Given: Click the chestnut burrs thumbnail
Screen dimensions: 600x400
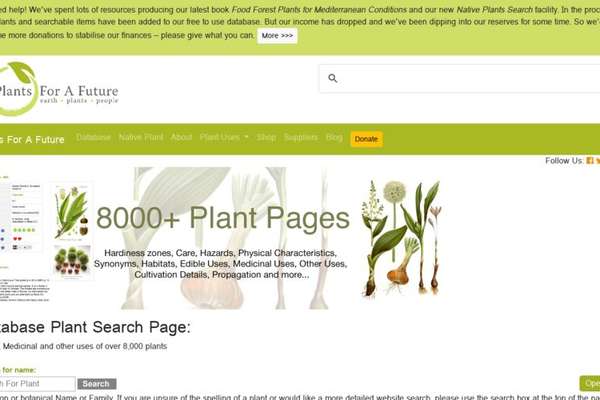Looking at the screenshot, I should [72, 261].
